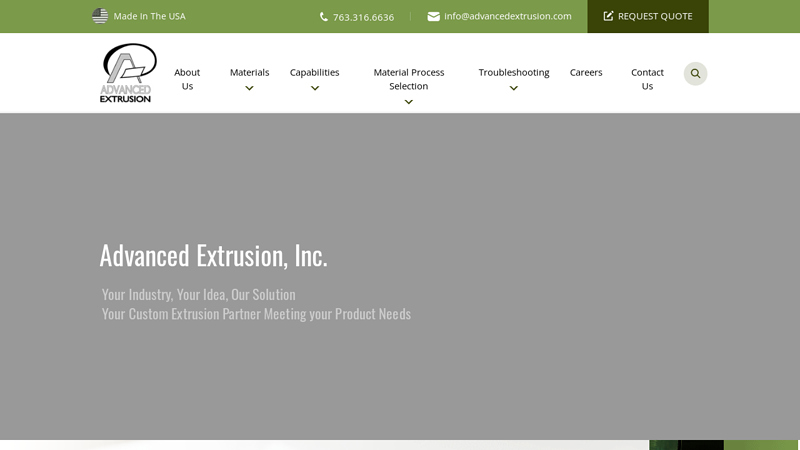Open the Materials menu item
Viewport: 800px width, 450px height.
(x=249, y=72)
